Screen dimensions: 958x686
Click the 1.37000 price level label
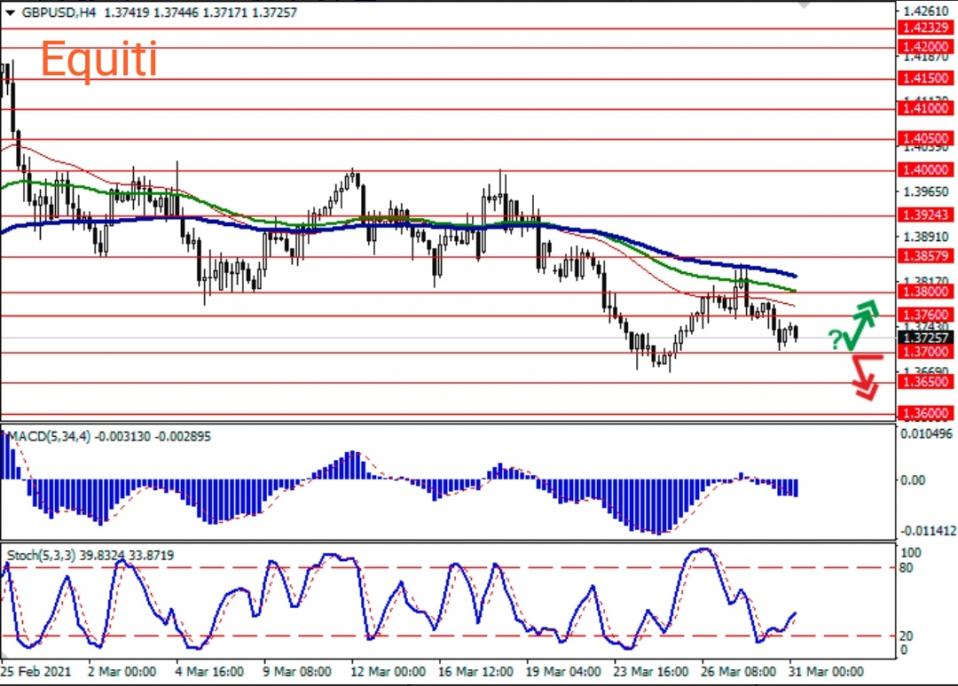(926, 352)
